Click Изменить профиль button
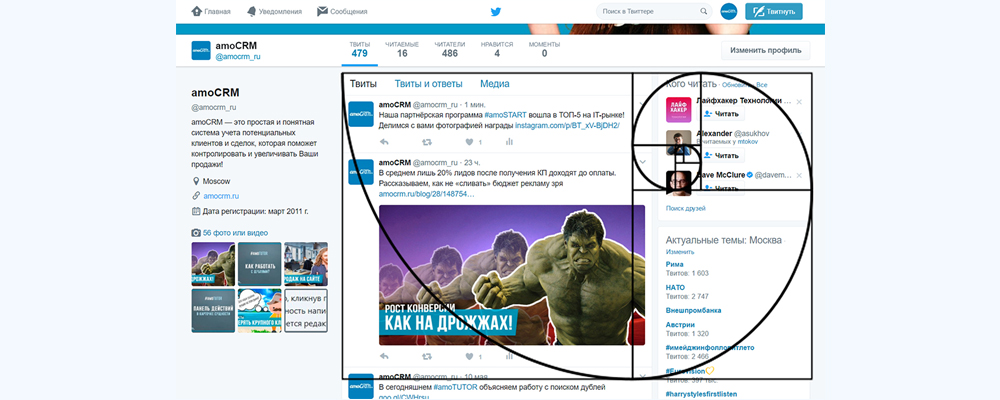The height and width of the screenshot is (400, 1000). [765, 50]
